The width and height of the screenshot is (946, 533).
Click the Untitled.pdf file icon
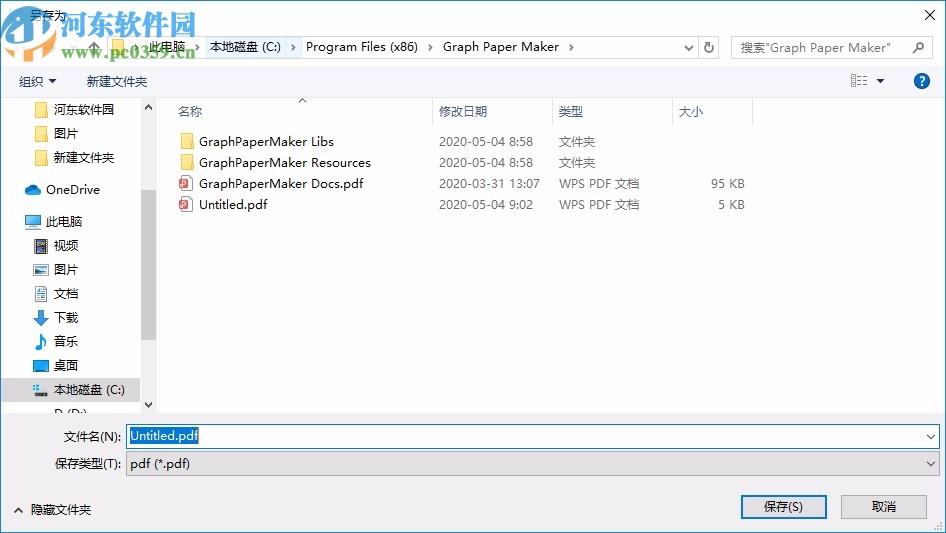coord(186,205)
